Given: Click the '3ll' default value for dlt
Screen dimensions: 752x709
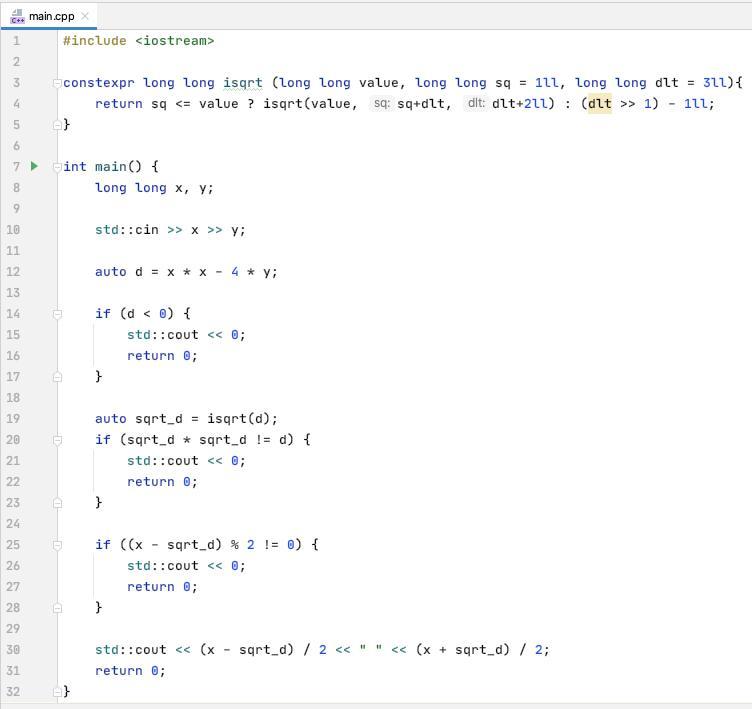Looking at the screenshot, I should 715,83.
